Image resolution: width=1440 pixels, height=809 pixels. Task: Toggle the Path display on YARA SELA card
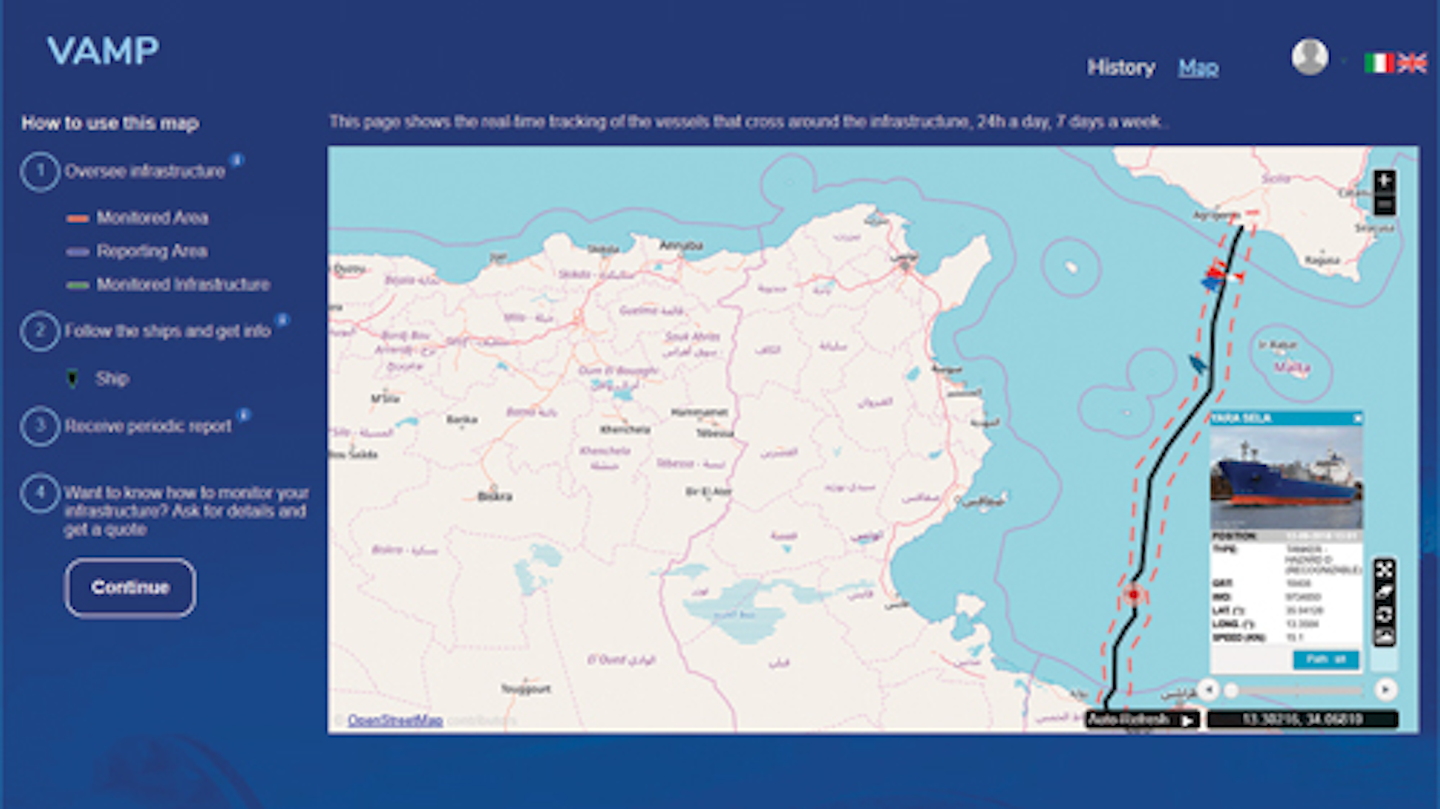coord(1324,660)
